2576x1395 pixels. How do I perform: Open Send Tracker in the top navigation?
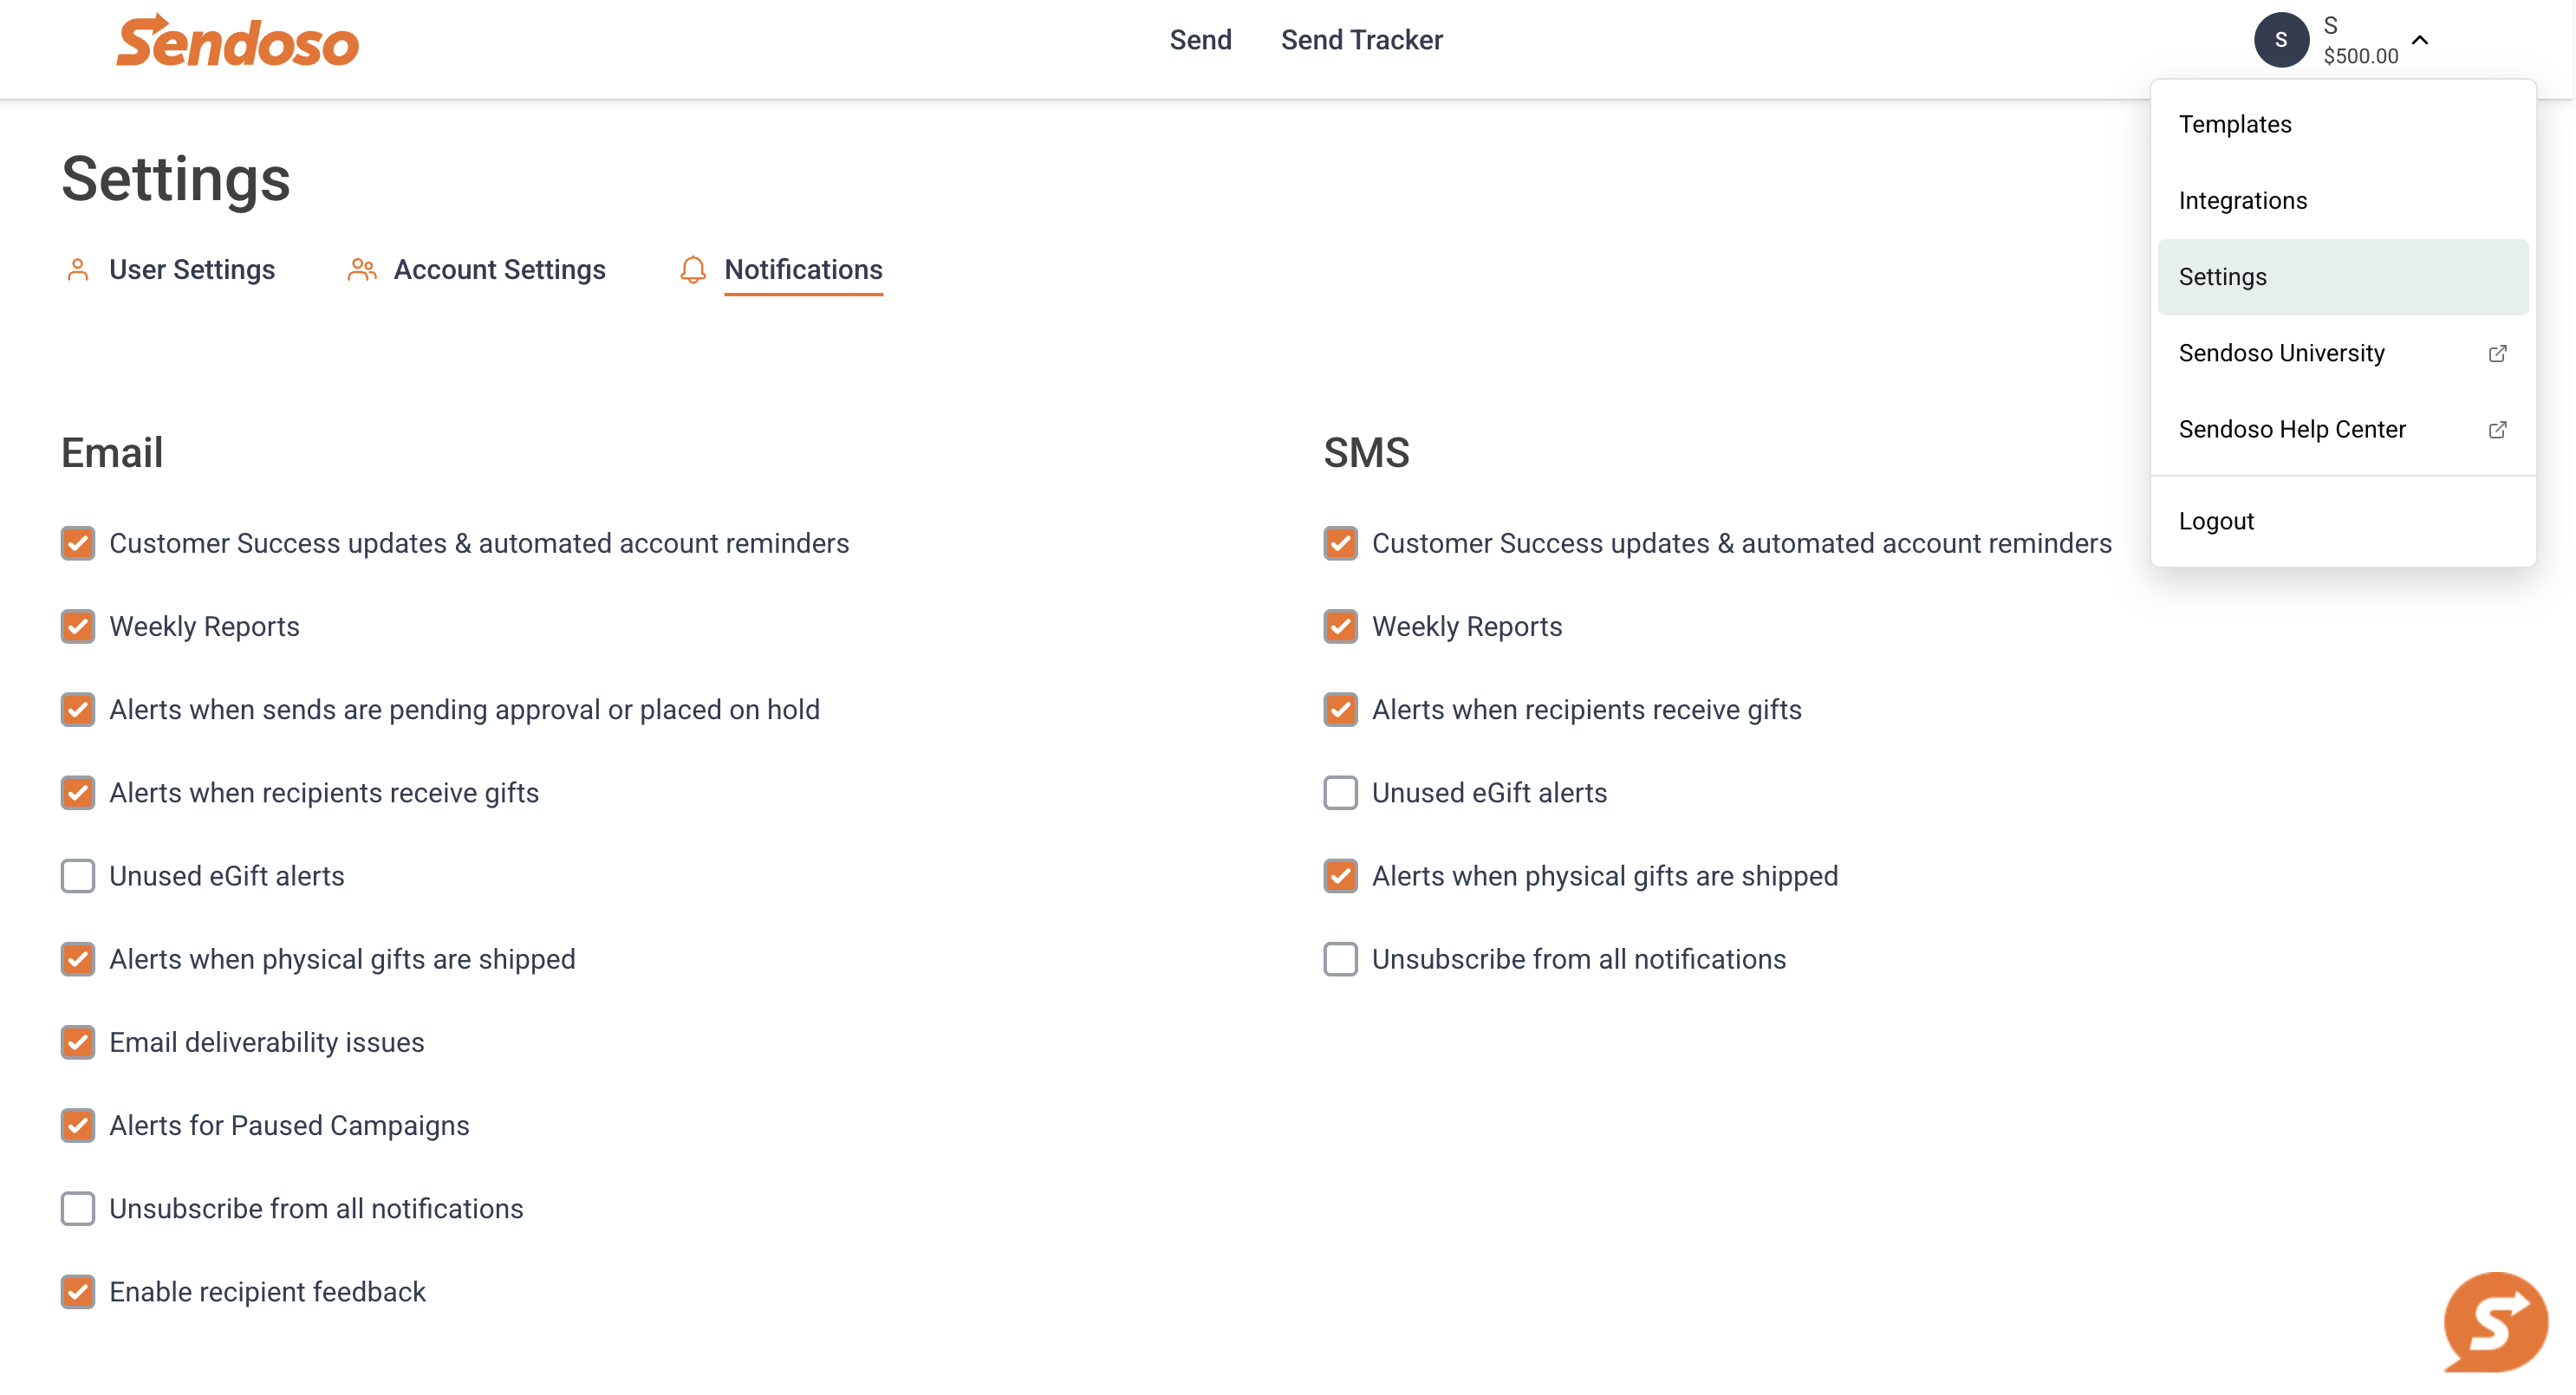[x=1361, y=40]
